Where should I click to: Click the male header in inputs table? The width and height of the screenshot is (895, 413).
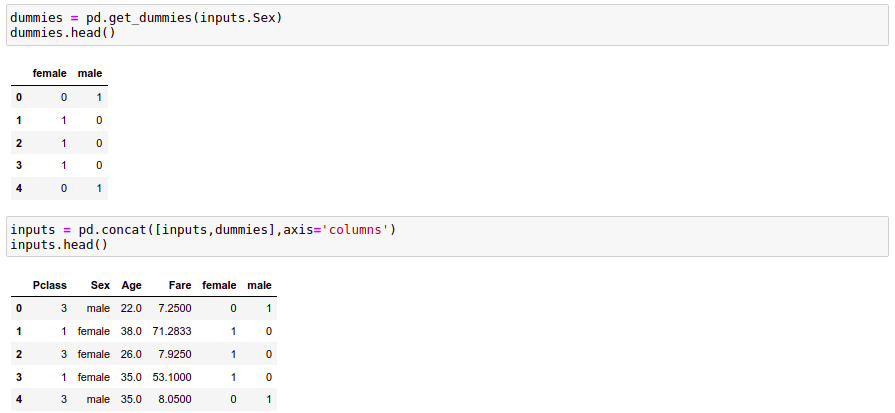[259, 285]
